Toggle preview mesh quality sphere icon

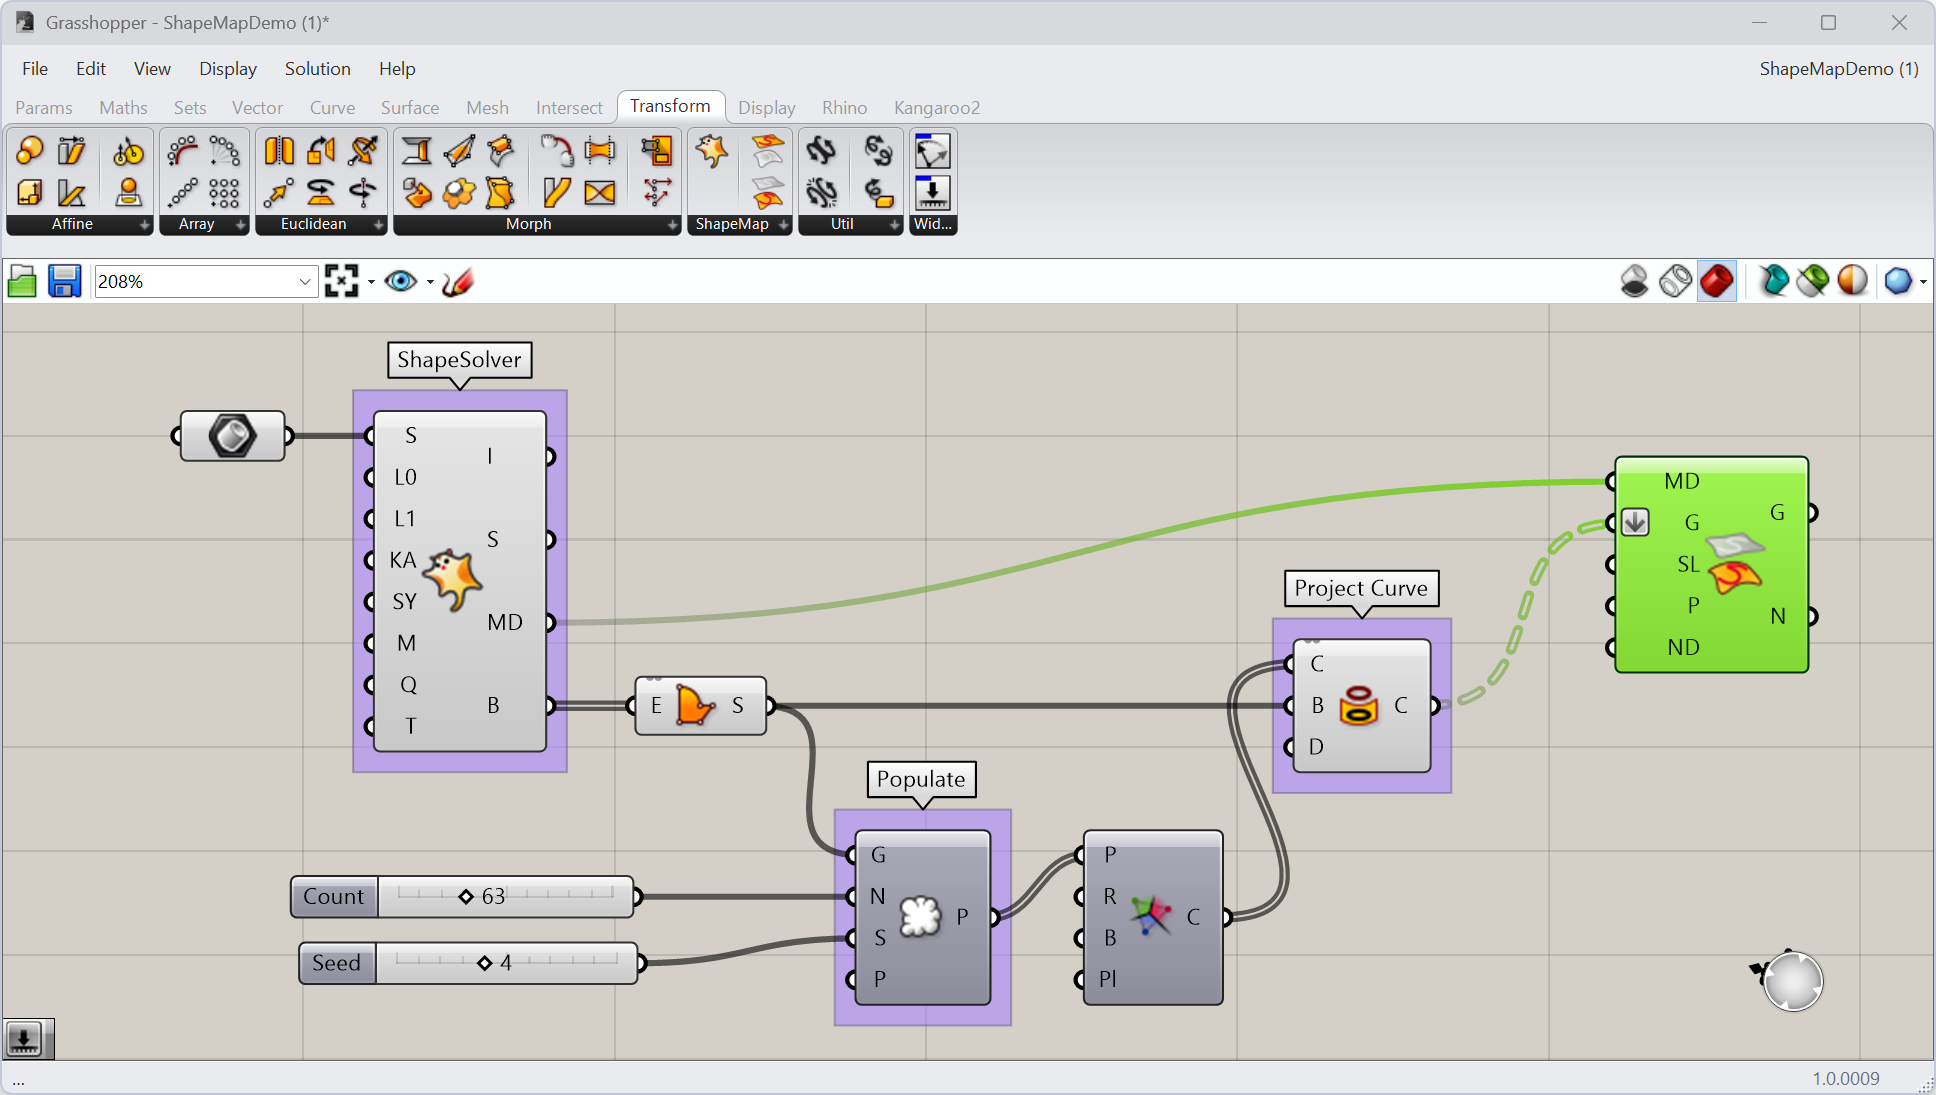[x=1898, y=281]
